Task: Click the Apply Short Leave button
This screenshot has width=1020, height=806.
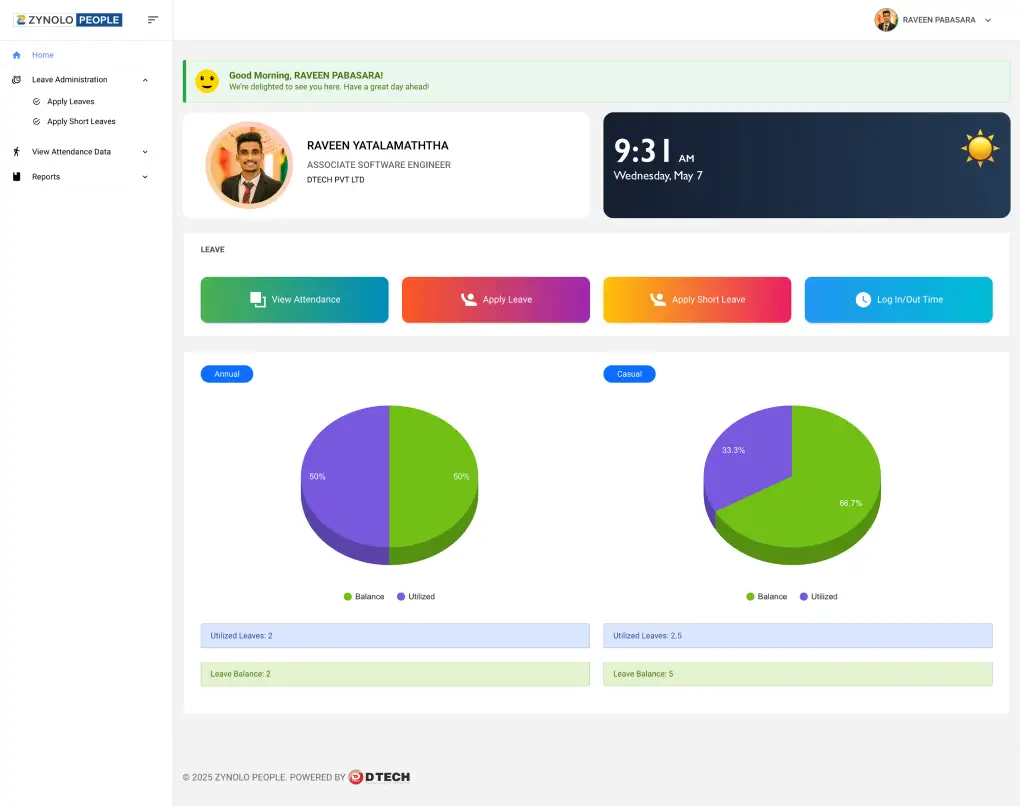Action: (697, 299)
